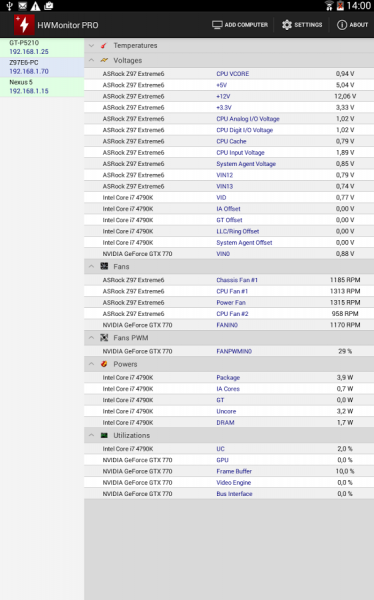Viewport: 374px width, 600px height.
Task: Click the Powers section icon
Action: pyautogui.click(x=104, y=364)
